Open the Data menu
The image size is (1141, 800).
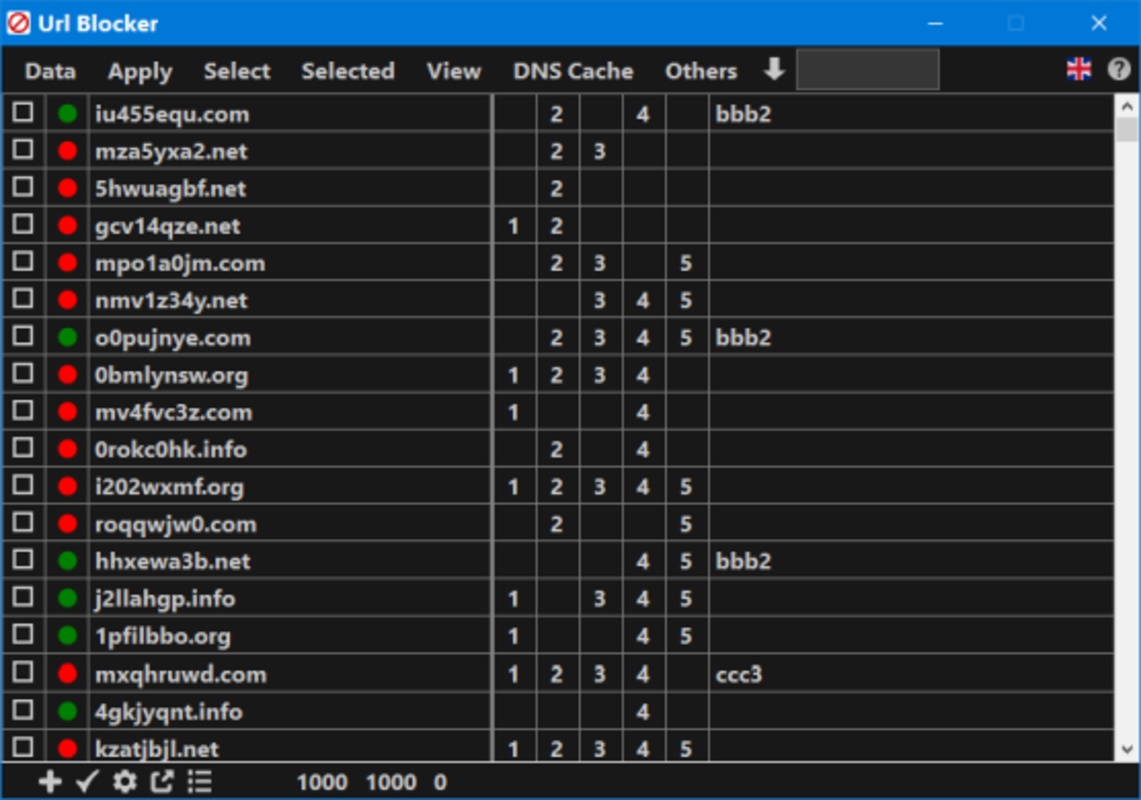coord(50,71)
